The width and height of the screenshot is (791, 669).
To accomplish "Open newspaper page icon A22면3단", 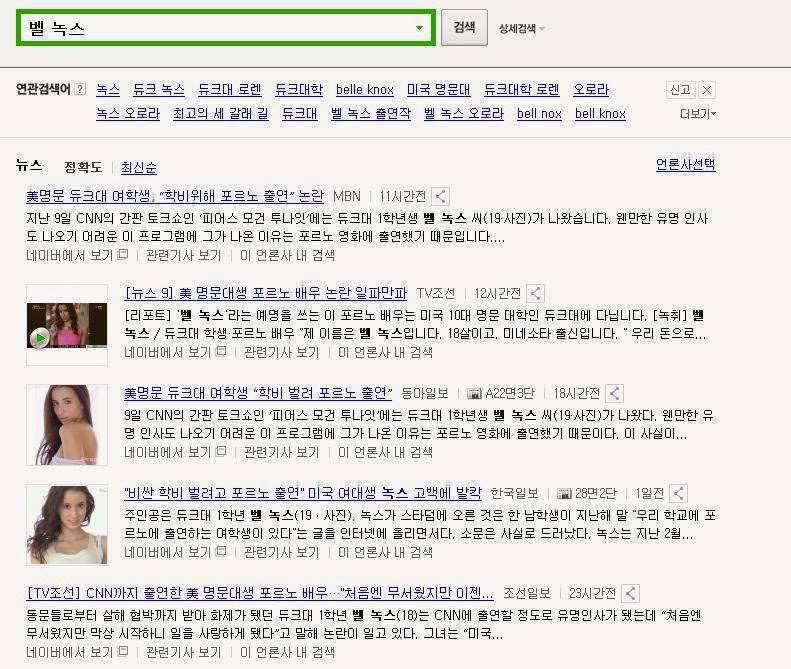I will tap(474, 394).
